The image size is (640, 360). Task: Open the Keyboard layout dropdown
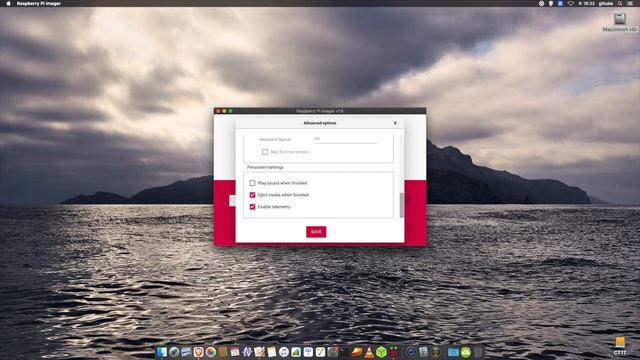pyautogui.click(x=345, y=139)
